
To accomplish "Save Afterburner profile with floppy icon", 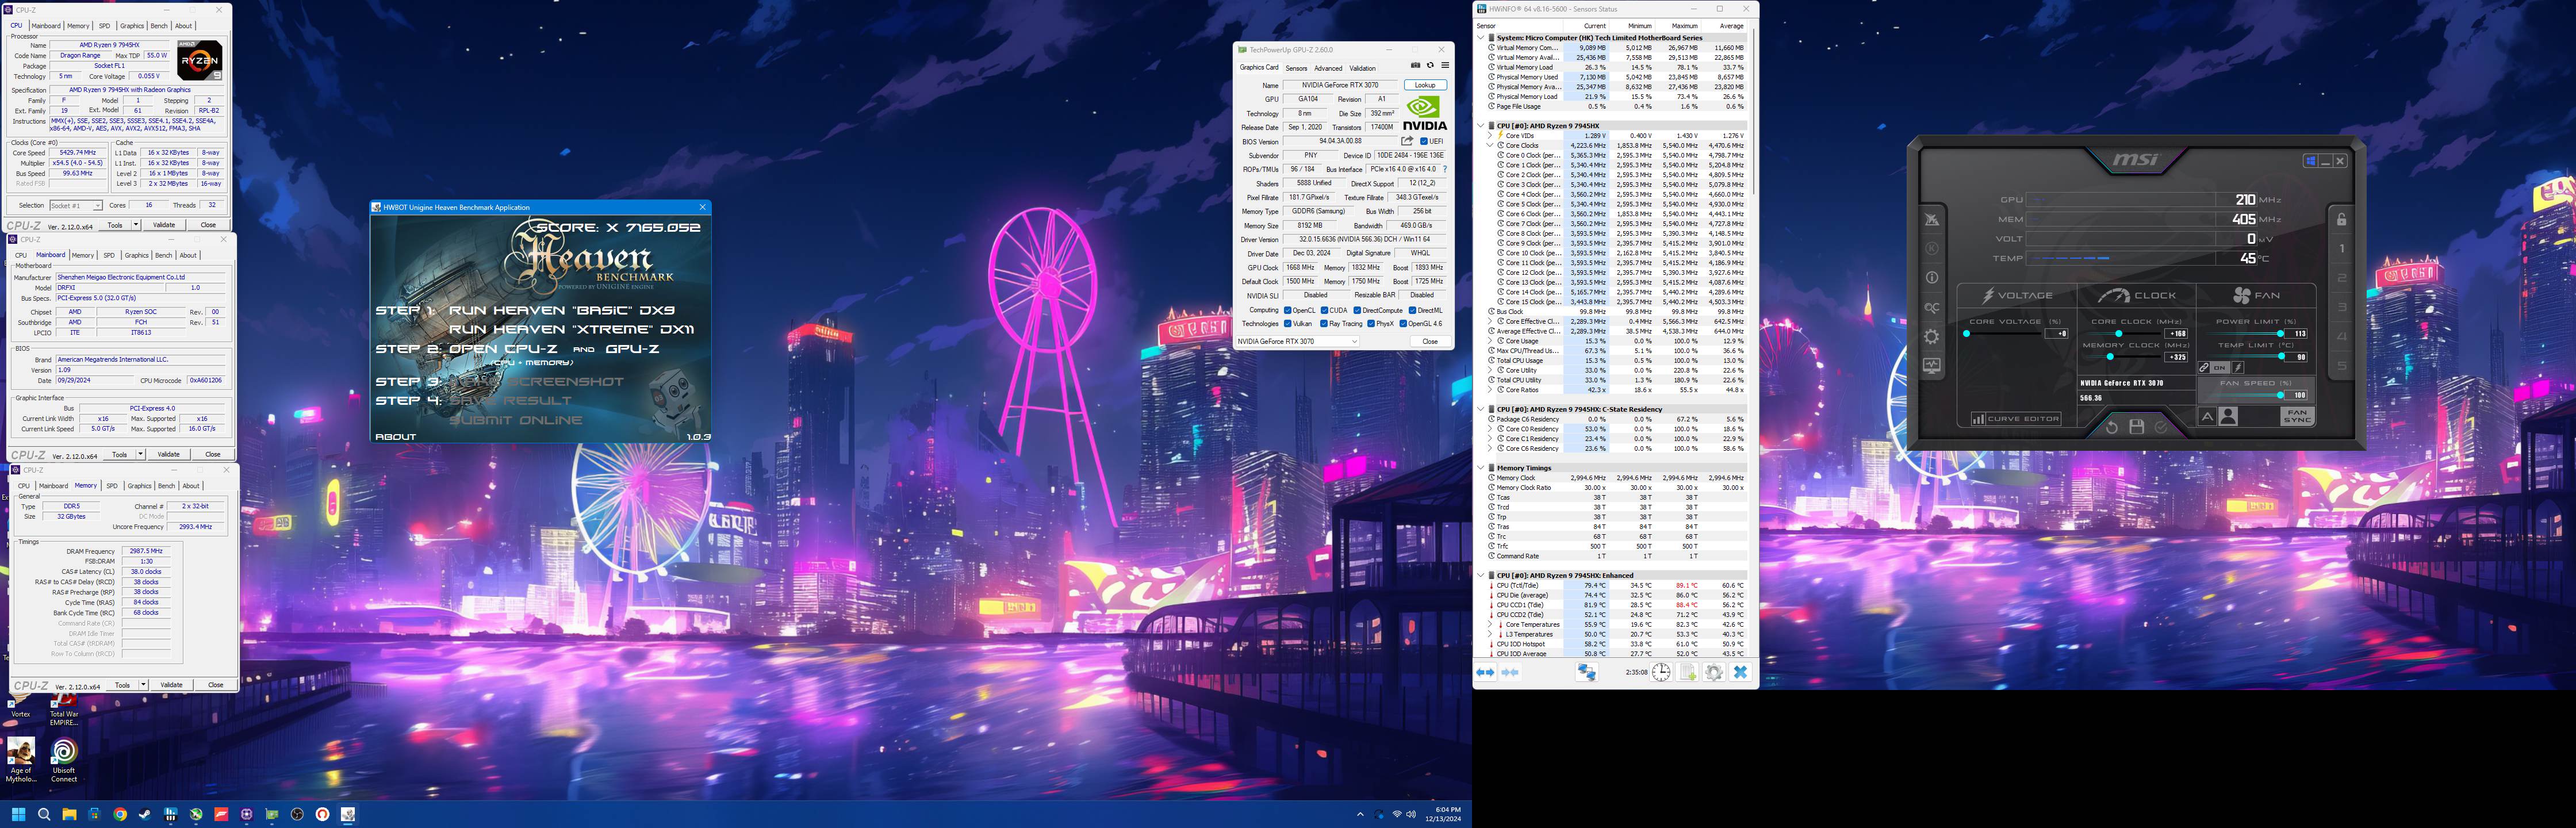I will 2137,427.
